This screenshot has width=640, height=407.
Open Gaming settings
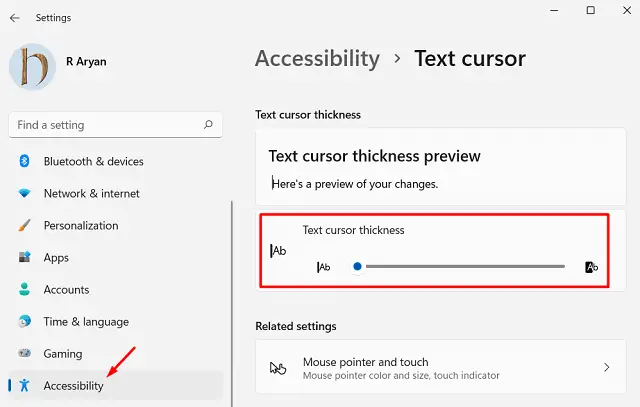coord(63,354)
